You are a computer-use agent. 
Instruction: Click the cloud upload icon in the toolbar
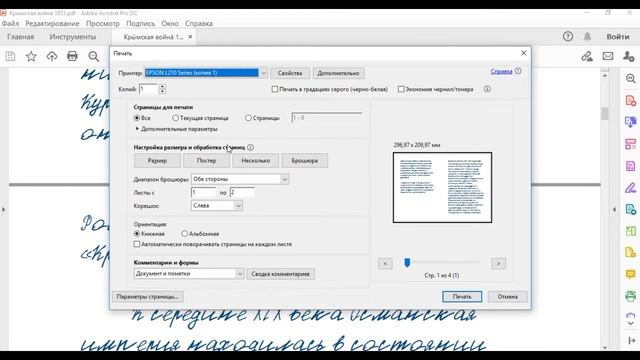[x=52, y=56]
